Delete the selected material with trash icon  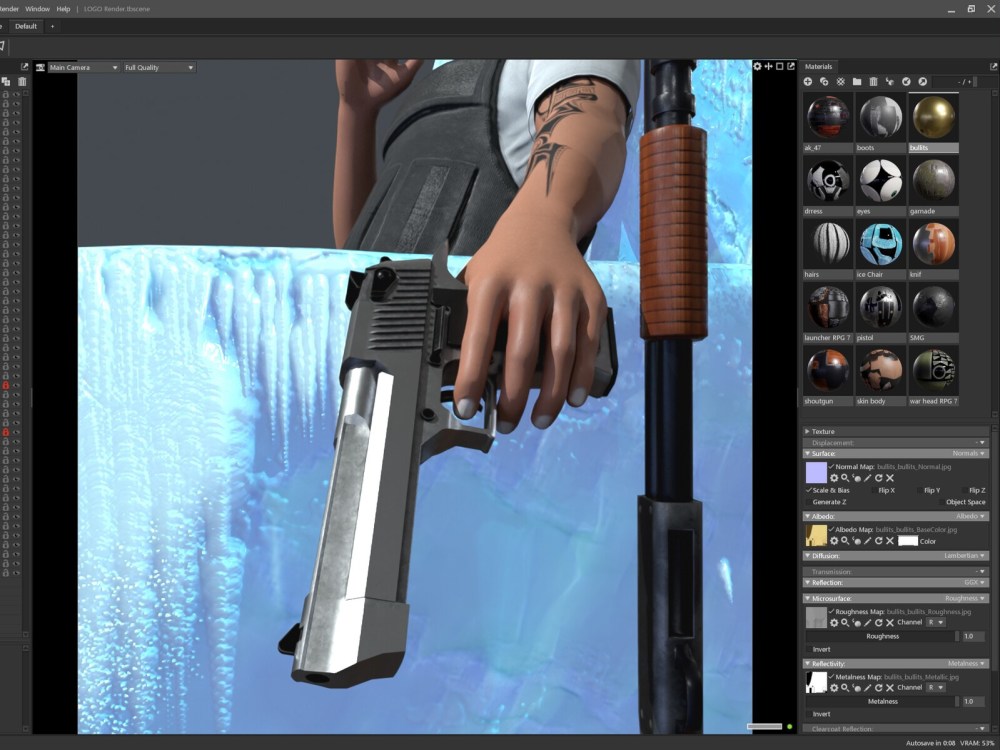pyautogui.click(x=874, y=82)
